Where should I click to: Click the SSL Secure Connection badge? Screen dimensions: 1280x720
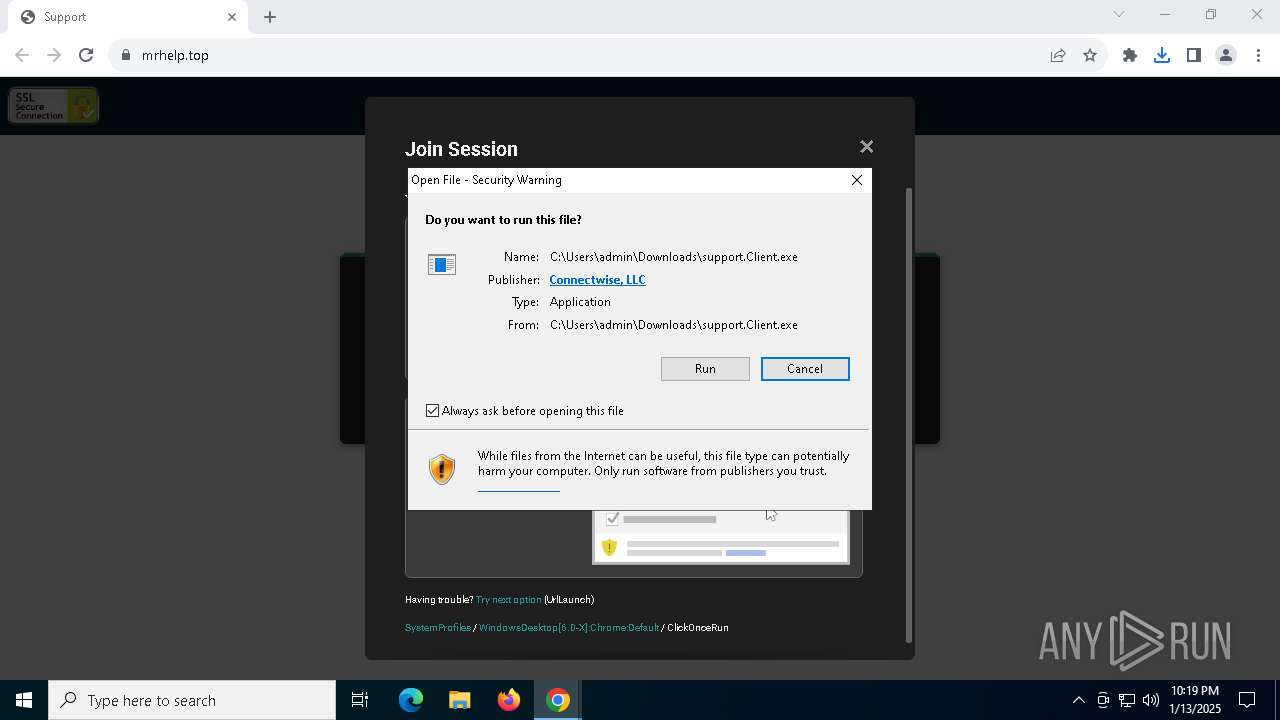point(54,105)
